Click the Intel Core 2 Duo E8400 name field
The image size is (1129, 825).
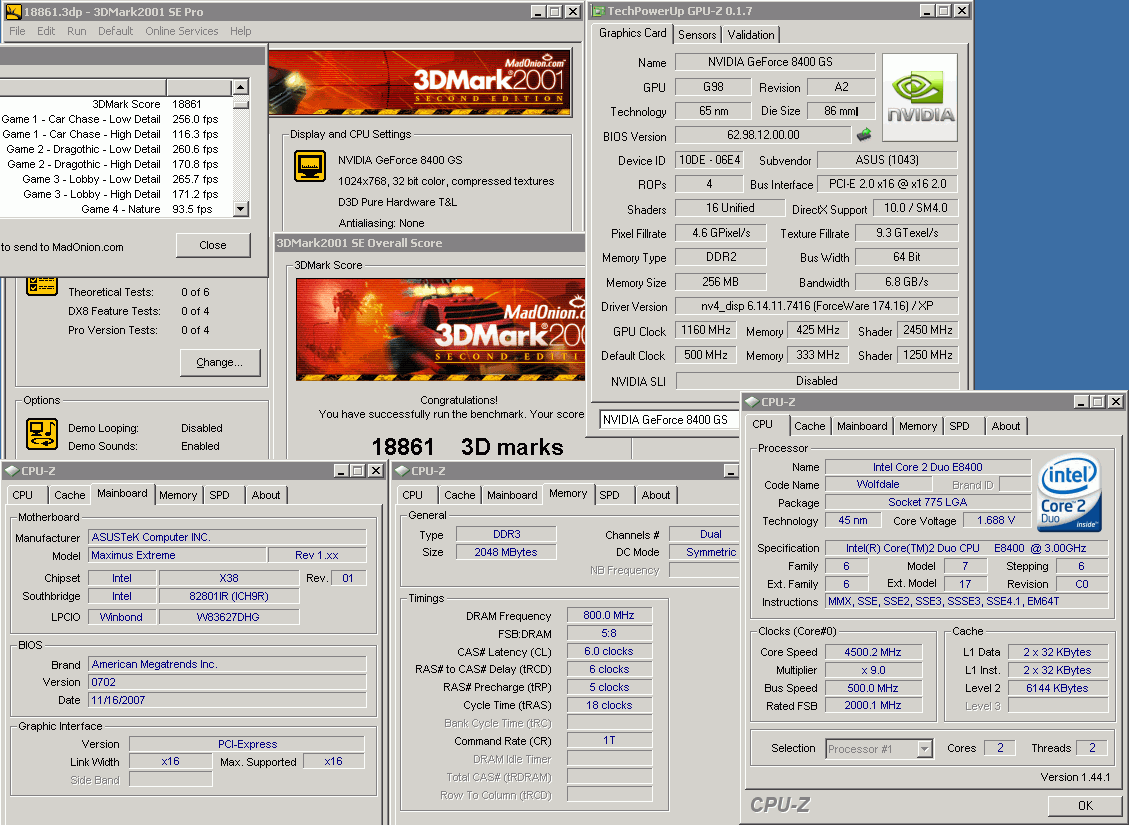927,467
